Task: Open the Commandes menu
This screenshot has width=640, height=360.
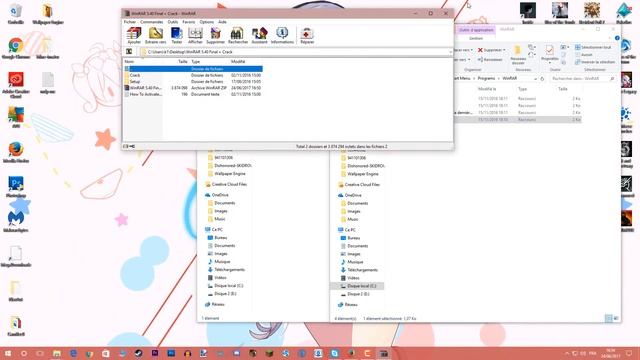Action: click(x=151, y=22)
